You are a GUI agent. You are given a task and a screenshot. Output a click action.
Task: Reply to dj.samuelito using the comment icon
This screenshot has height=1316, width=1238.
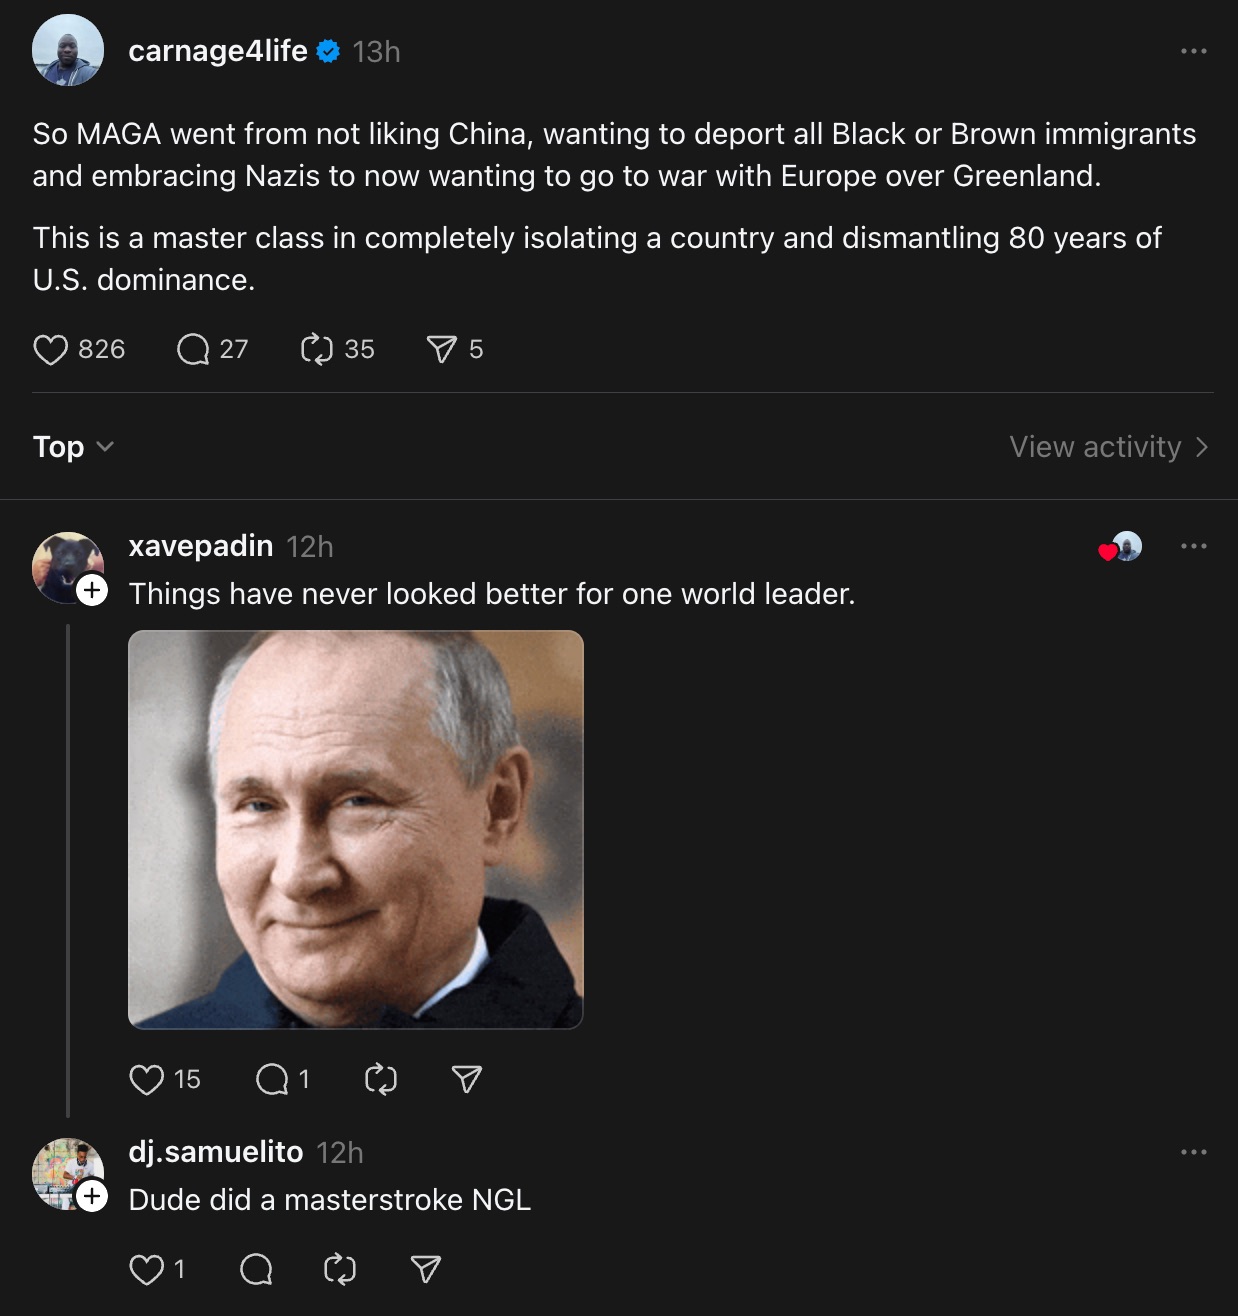pos(257,1267)
